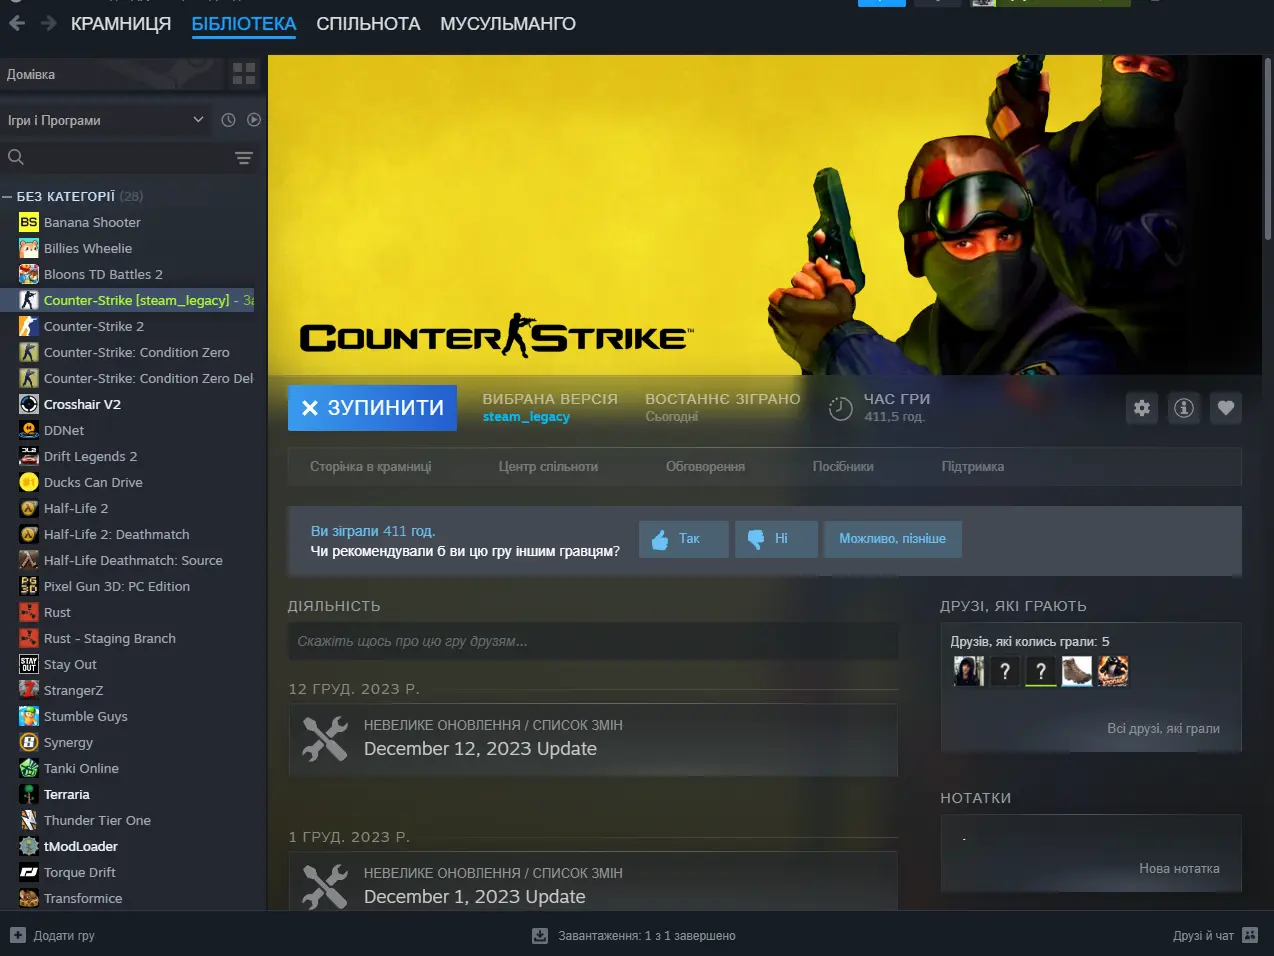Recommend the game with Так button

pos(684,539)
